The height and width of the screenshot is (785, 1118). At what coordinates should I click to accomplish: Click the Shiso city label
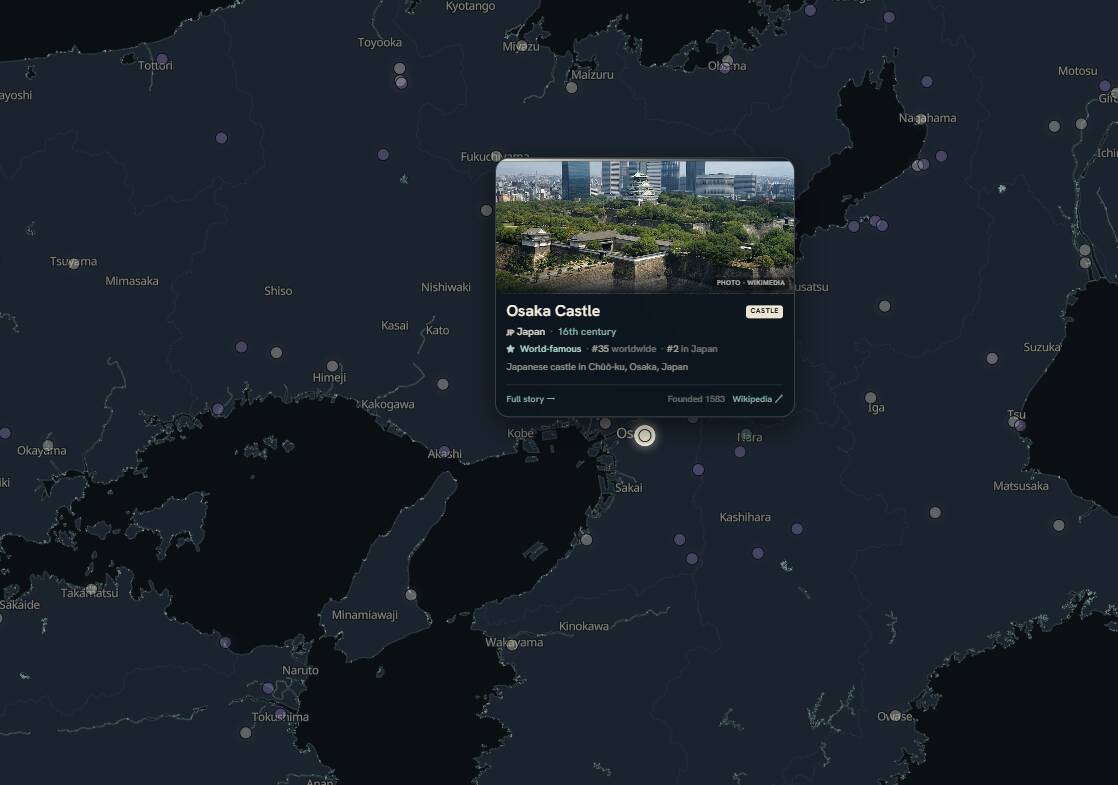pyautogui.click(x=278, y=291)
